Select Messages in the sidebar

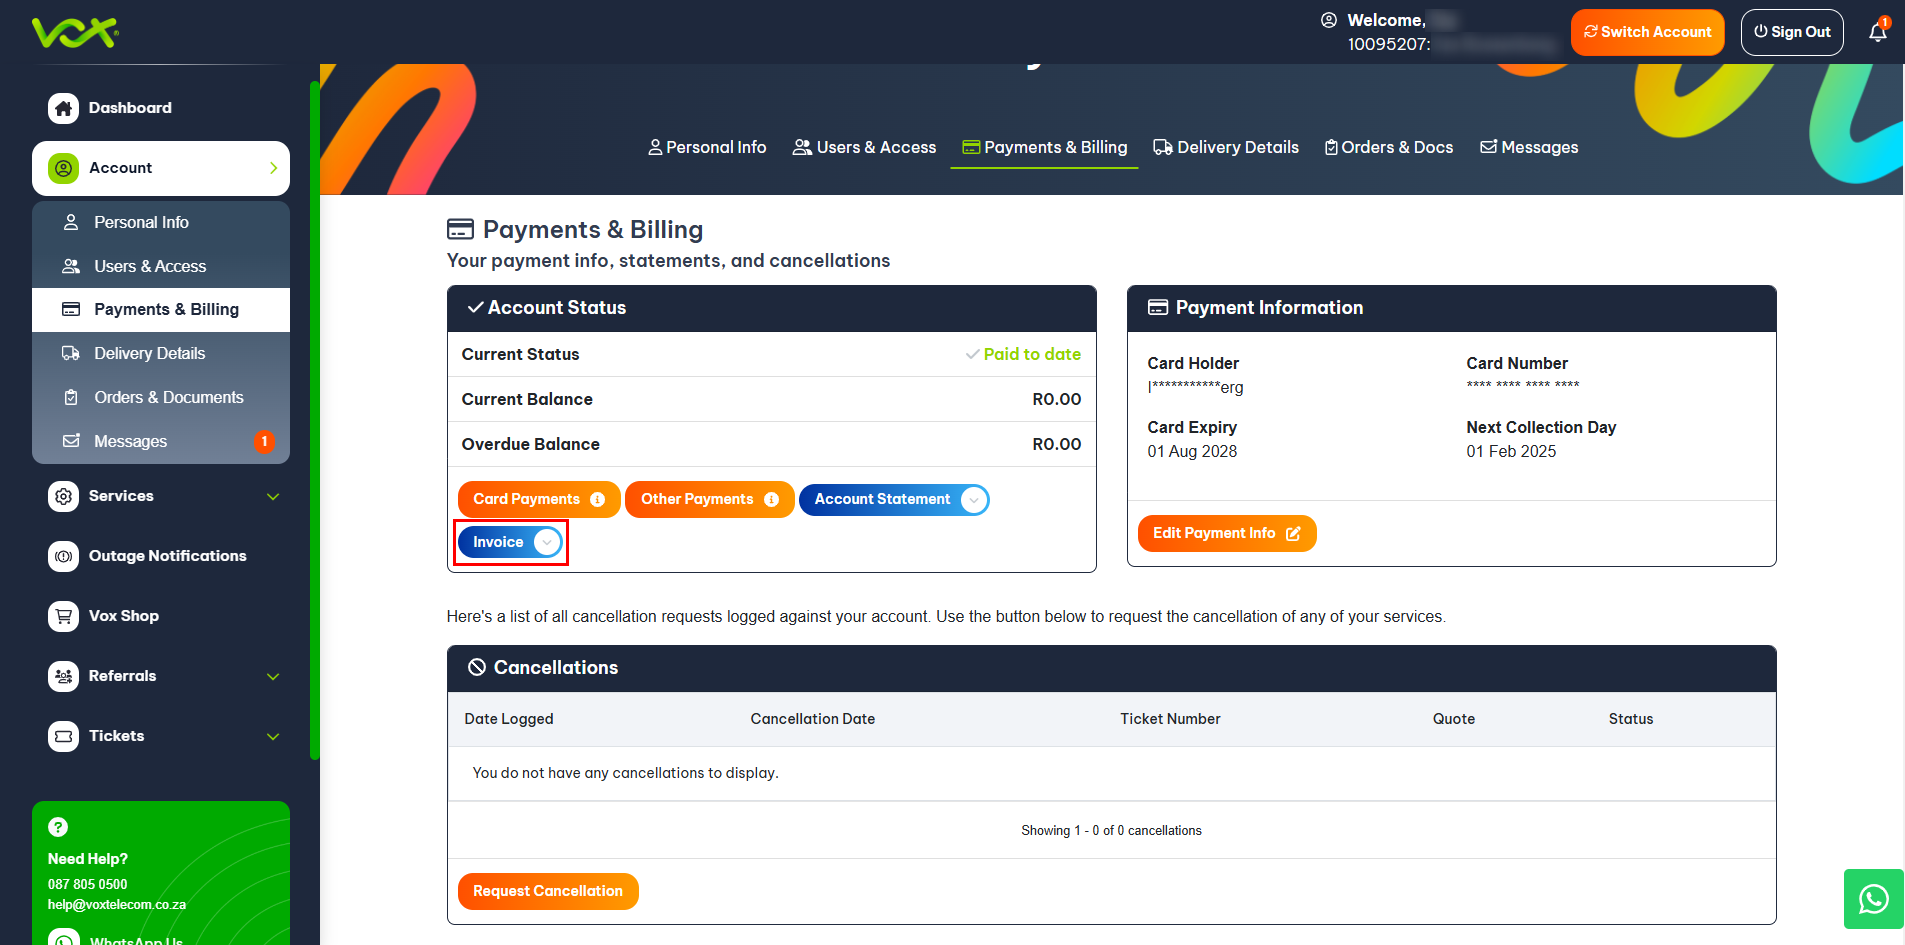[130, 441]
